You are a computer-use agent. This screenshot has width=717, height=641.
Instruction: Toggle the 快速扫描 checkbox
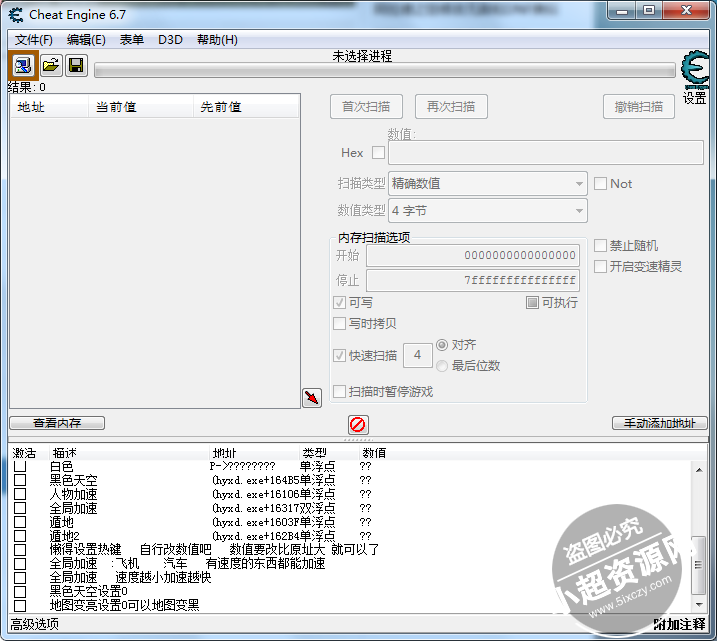pyautogui.click(x=339, y=355)
